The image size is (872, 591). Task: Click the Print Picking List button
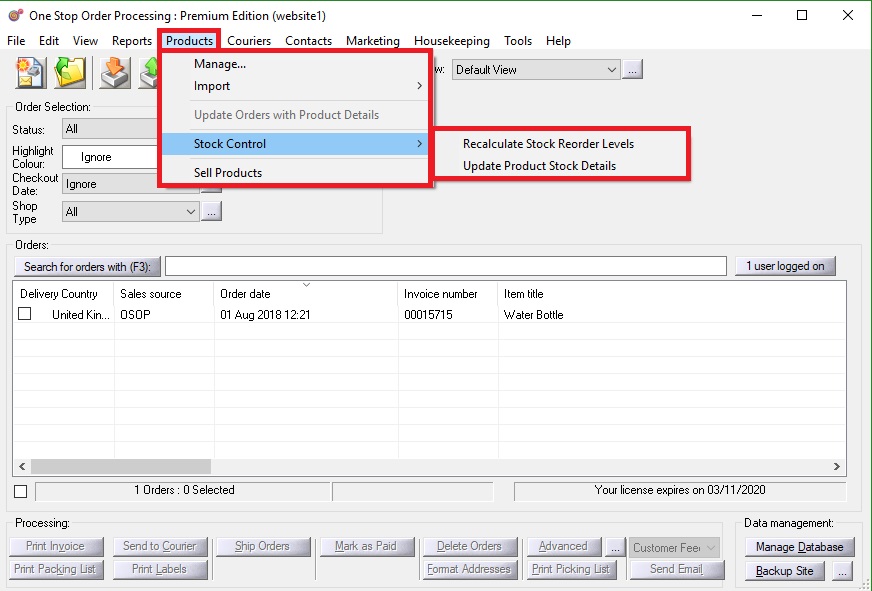(572, 569)
